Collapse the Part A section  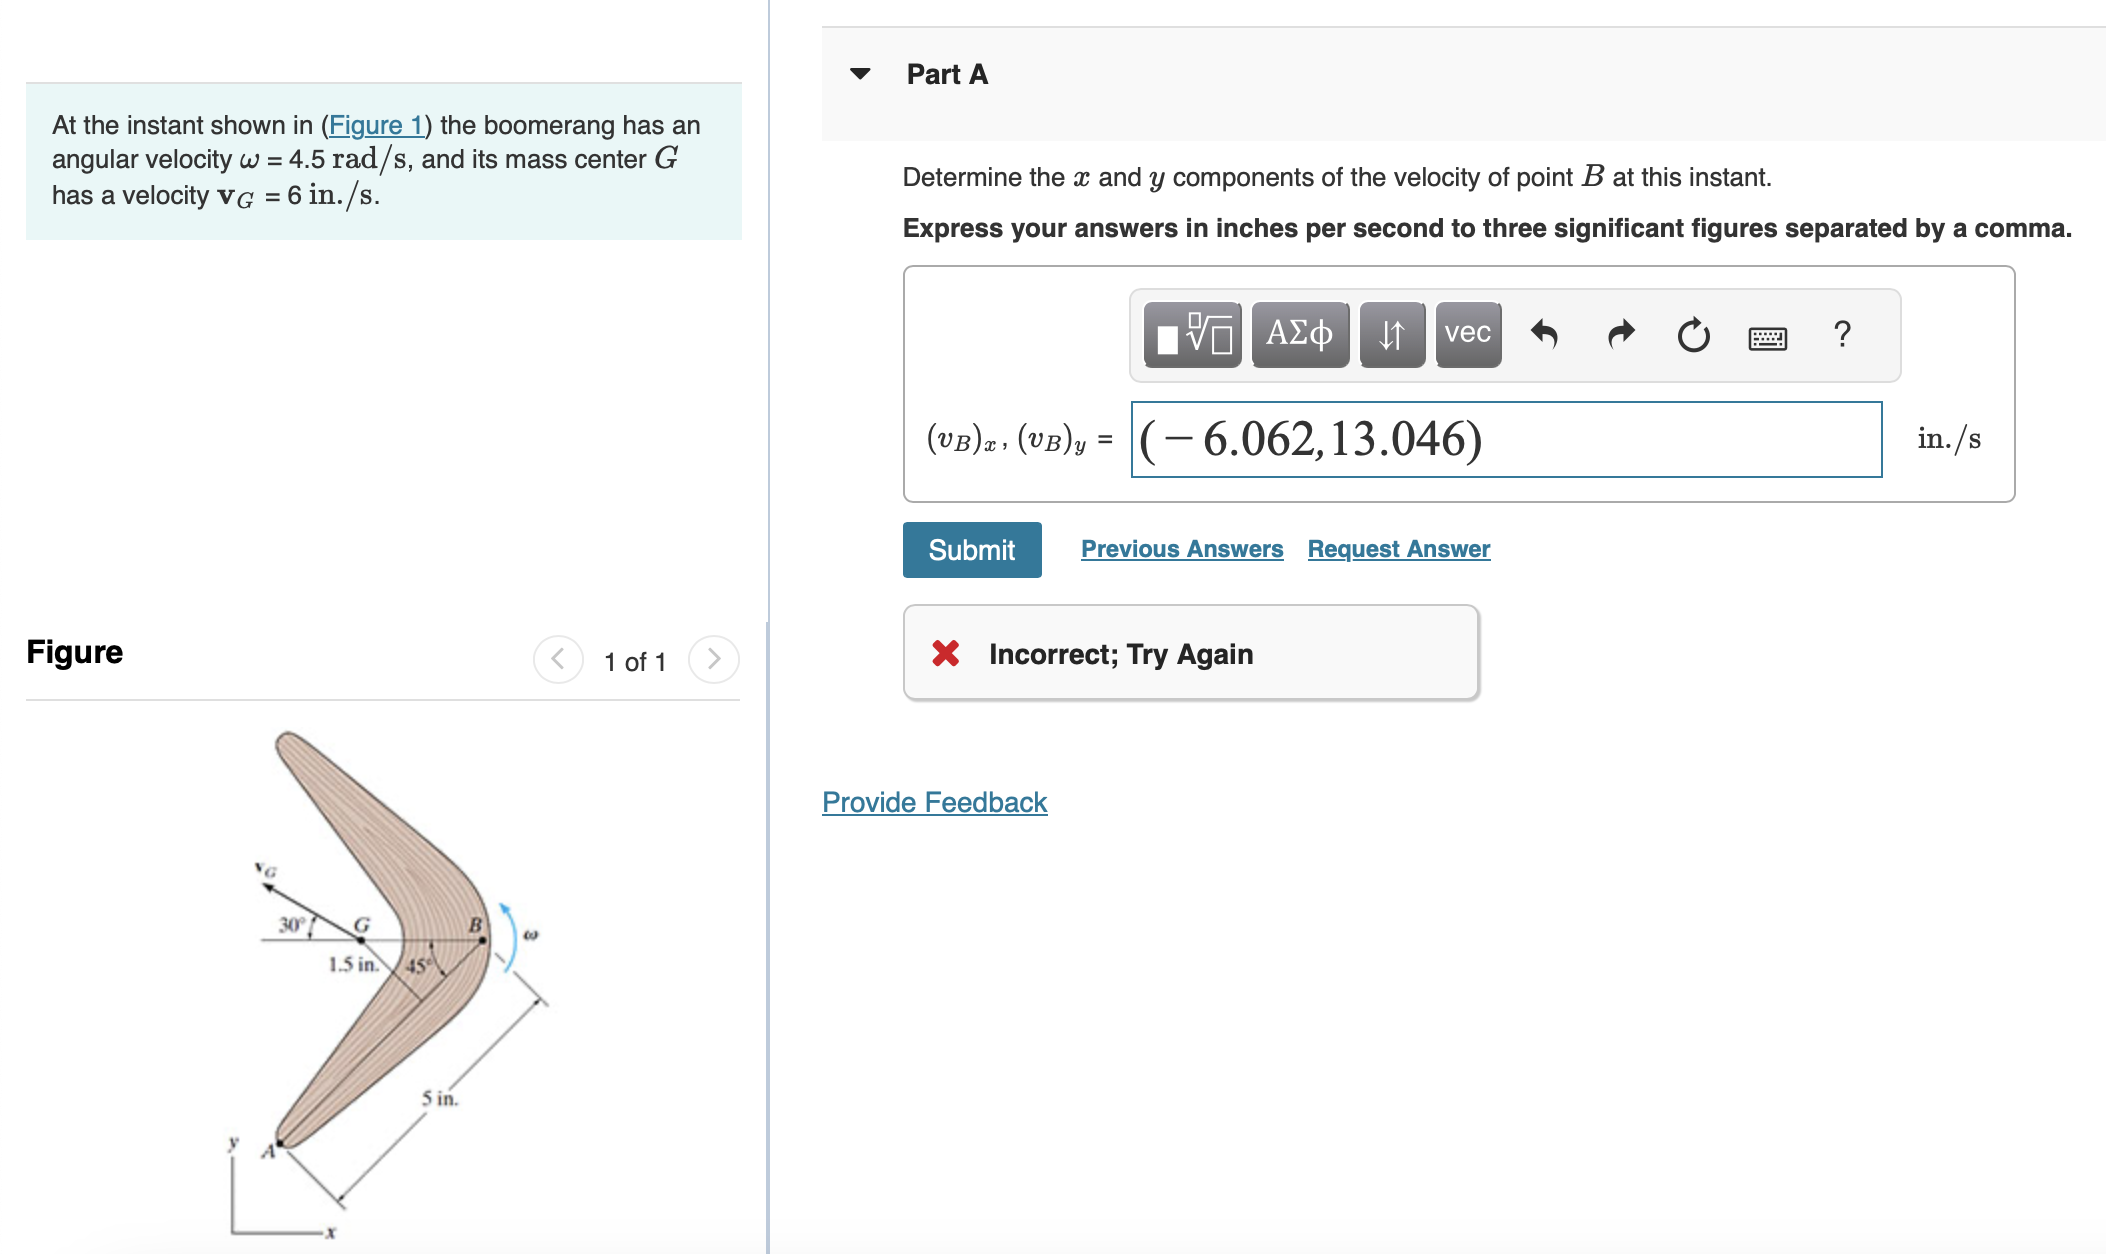click(860, 74)
